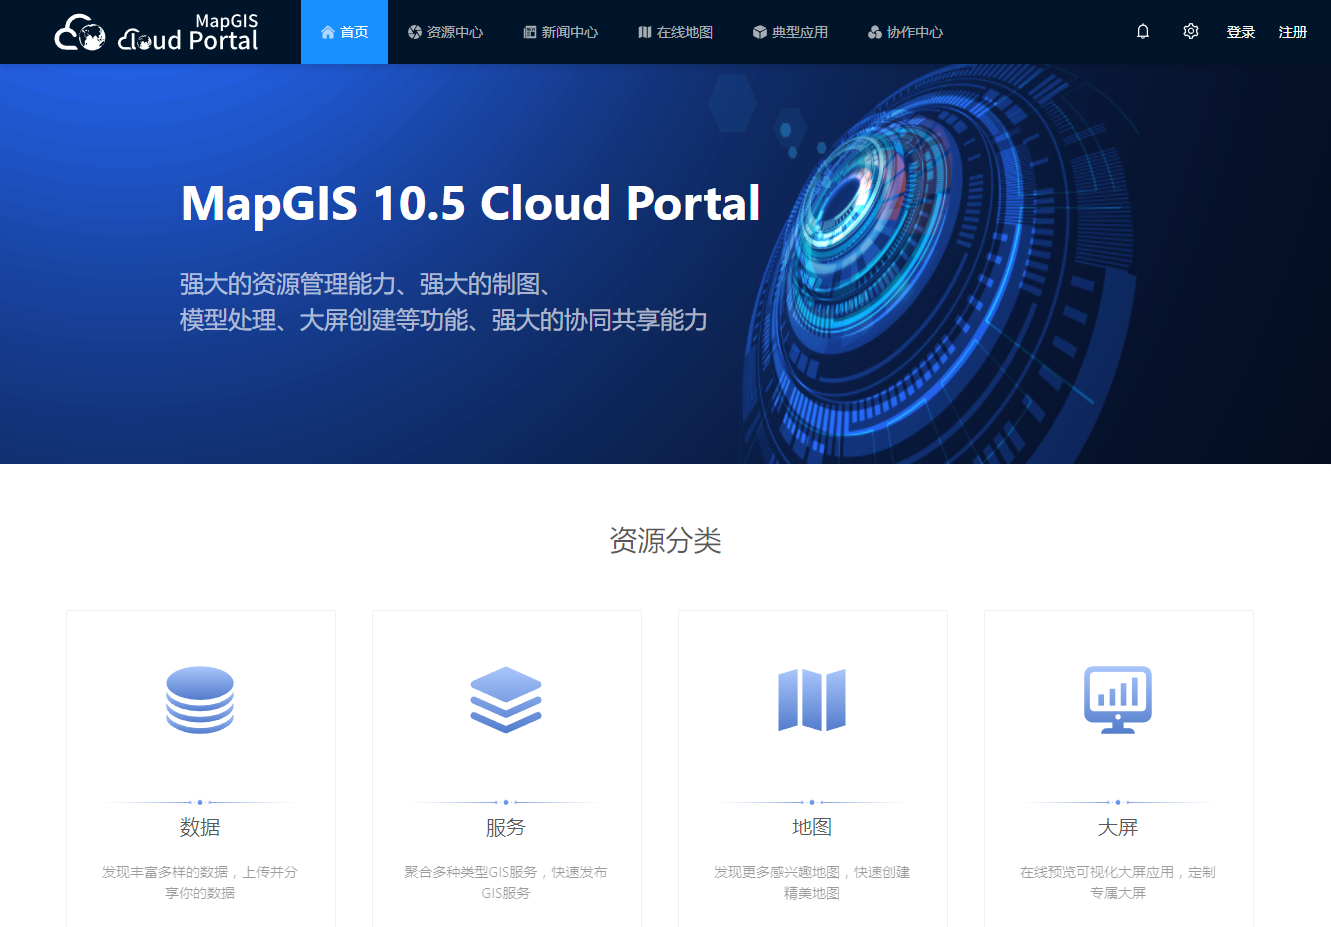Click the newspaper icon beside 新闻中心
This screenshot has width=1331, height=927.
click(530, 32)
